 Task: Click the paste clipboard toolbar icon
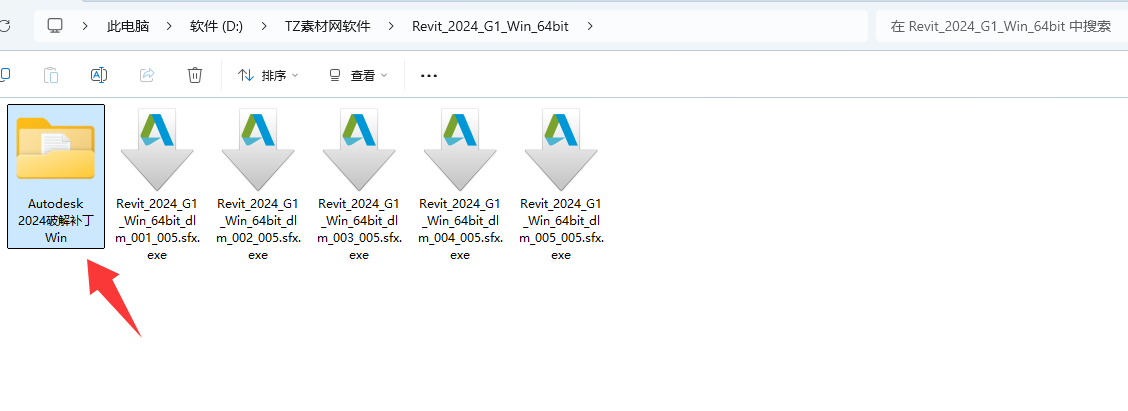tap(50, 75)
